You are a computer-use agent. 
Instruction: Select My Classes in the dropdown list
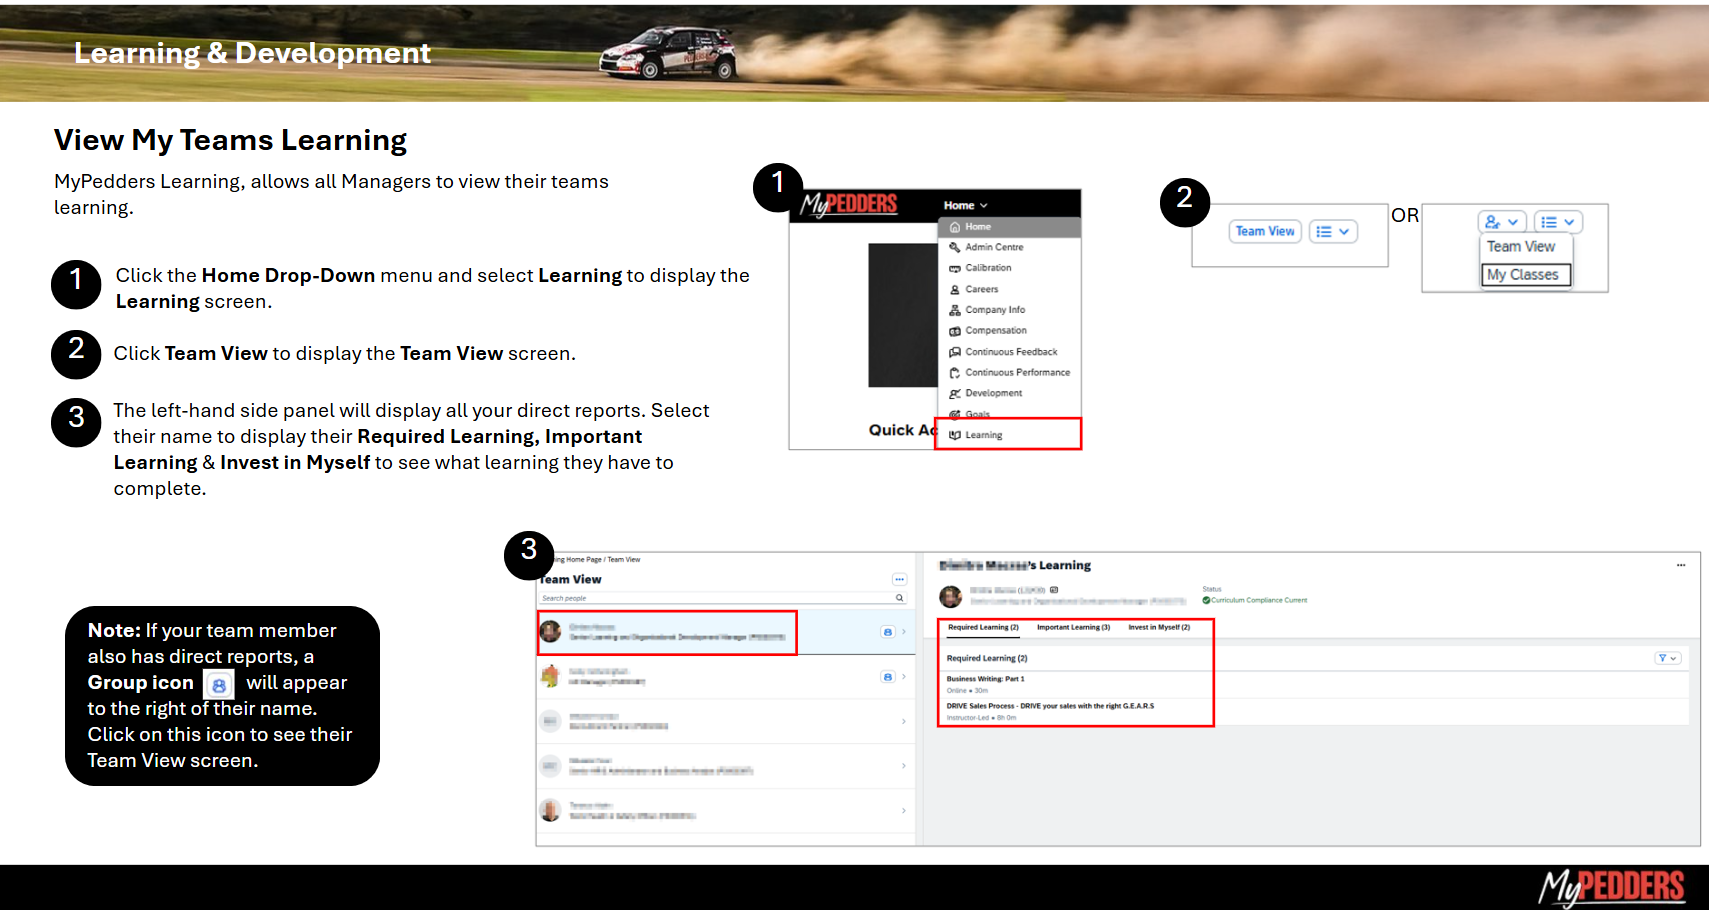[x=1522, y=275]
